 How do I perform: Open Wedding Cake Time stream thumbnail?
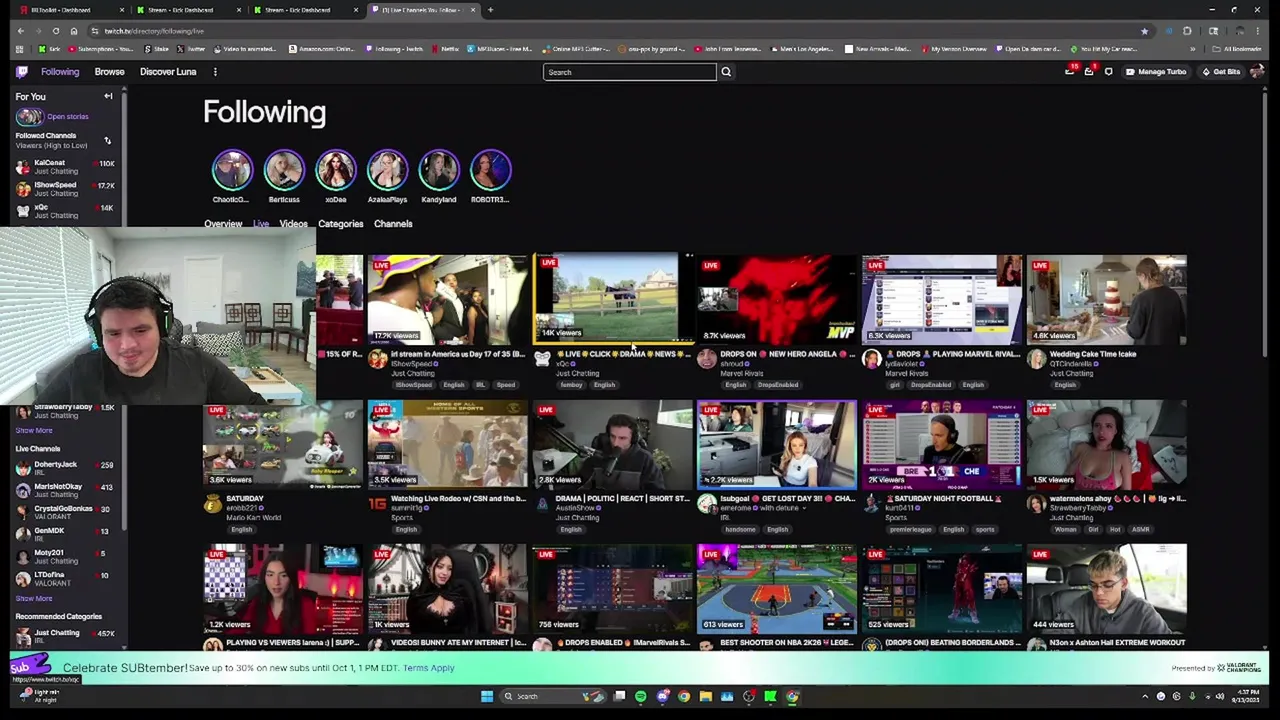(x=1106, y=300)
